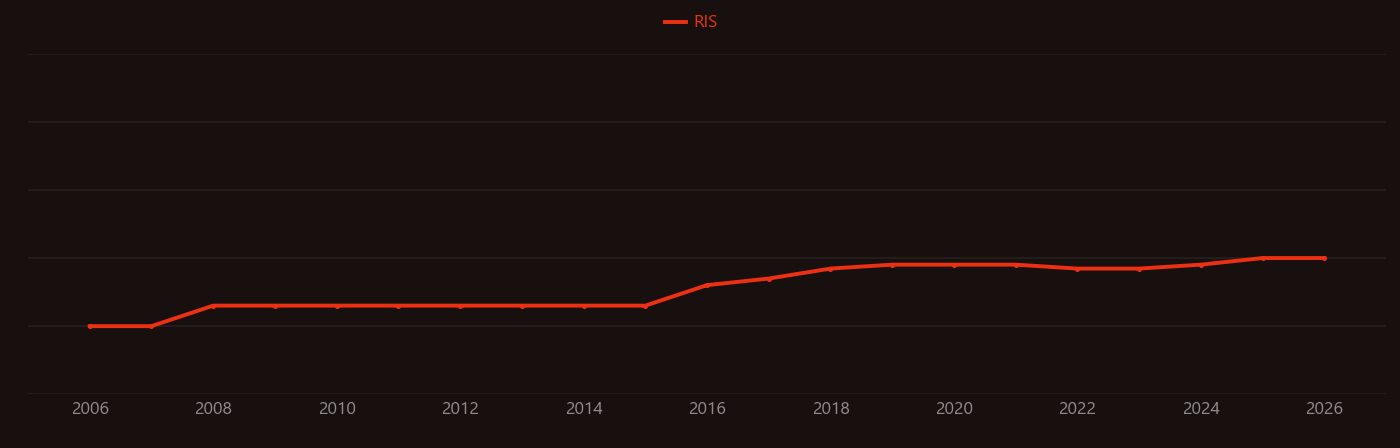The width and height of the screenshot is (1400, 448).
Task: Click the 2014 x-axis label
Action: [x=584, y=409]
